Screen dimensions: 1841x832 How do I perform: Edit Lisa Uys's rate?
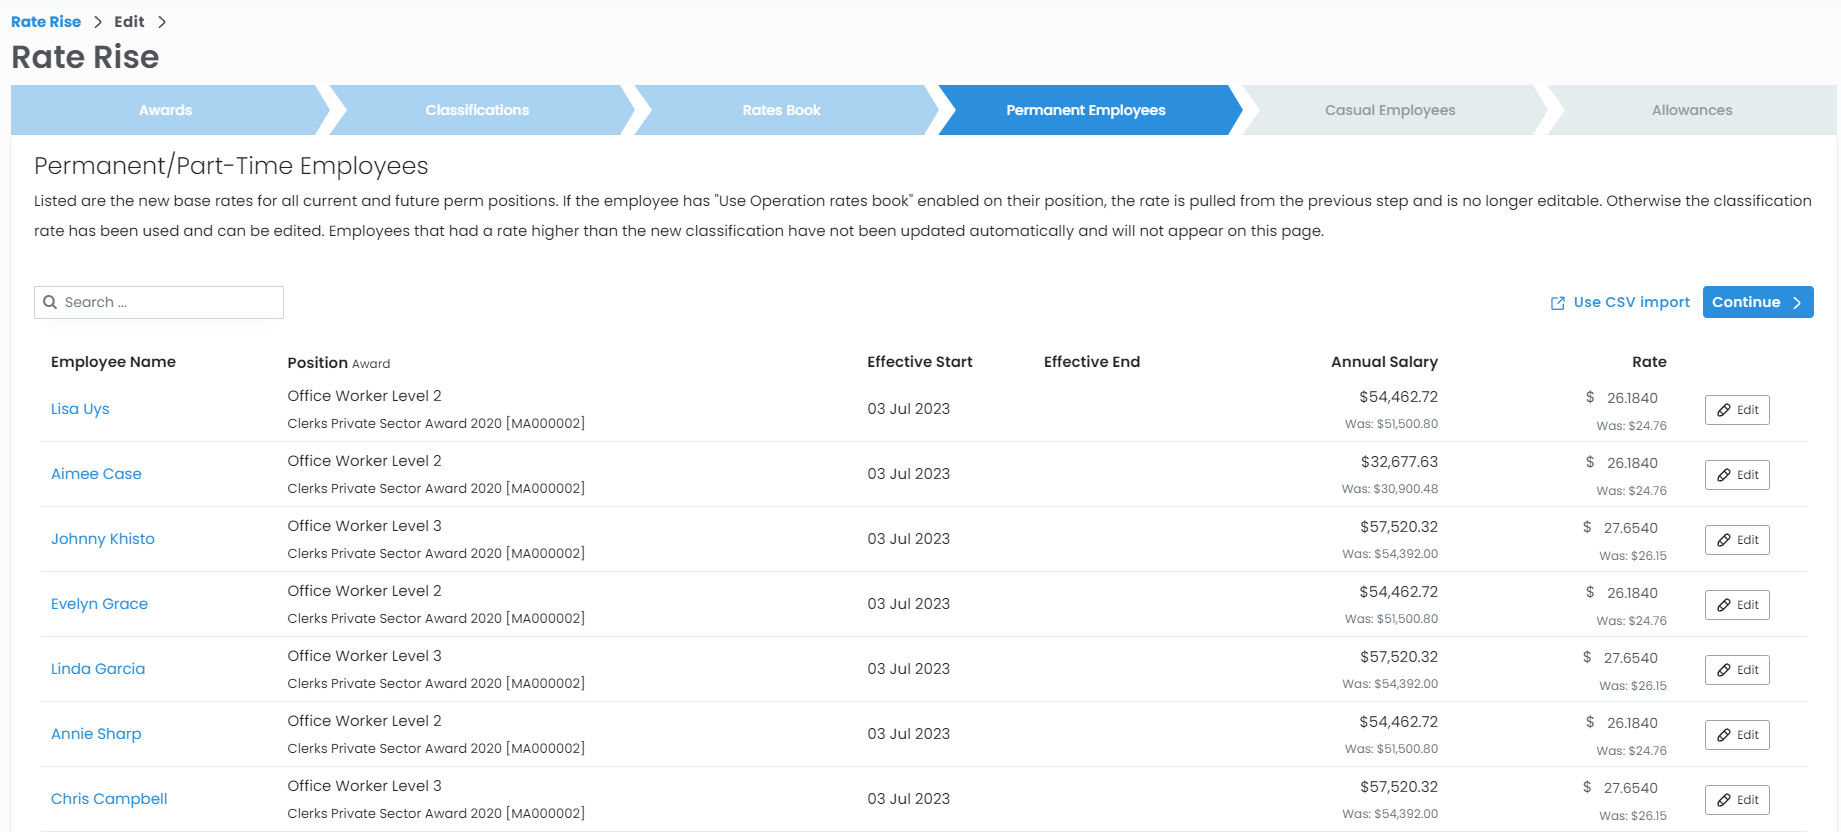[x=1736, y=410]
